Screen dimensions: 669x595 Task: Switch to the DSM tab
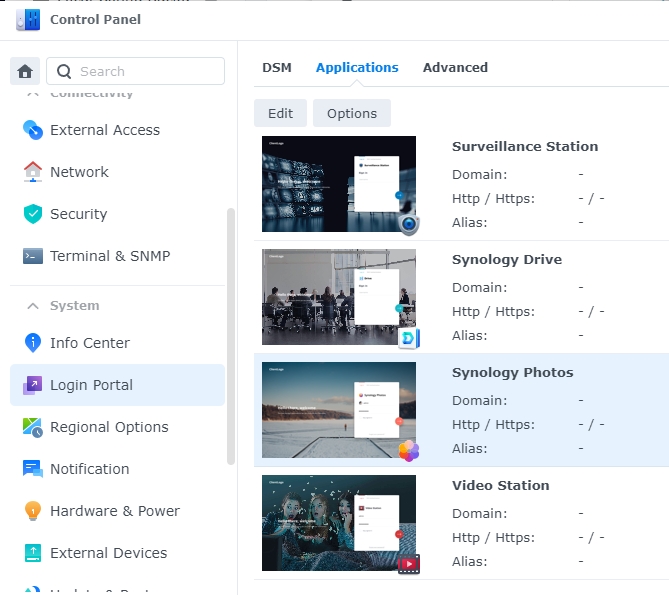(x=277, y=68)
